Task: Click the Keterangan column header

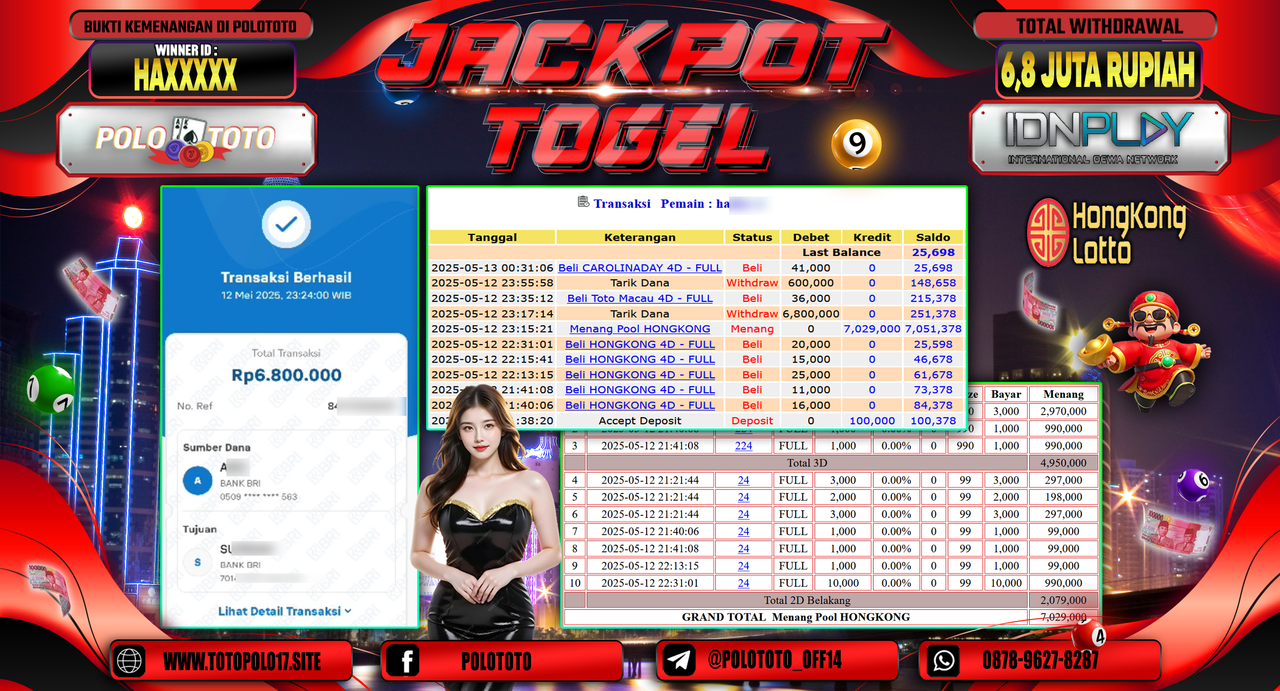Action: click(x=640, y=237)
